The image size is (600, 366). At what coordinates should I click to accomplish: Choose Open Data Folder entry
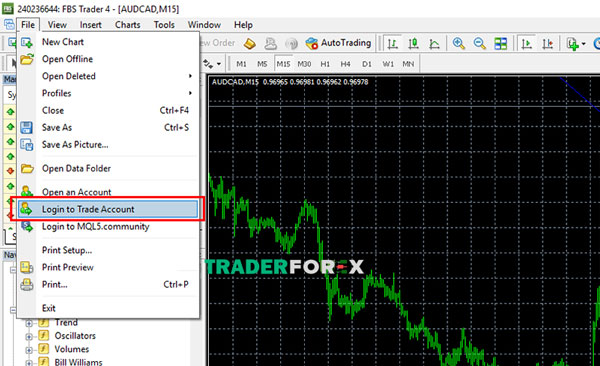tap(108, 168)
